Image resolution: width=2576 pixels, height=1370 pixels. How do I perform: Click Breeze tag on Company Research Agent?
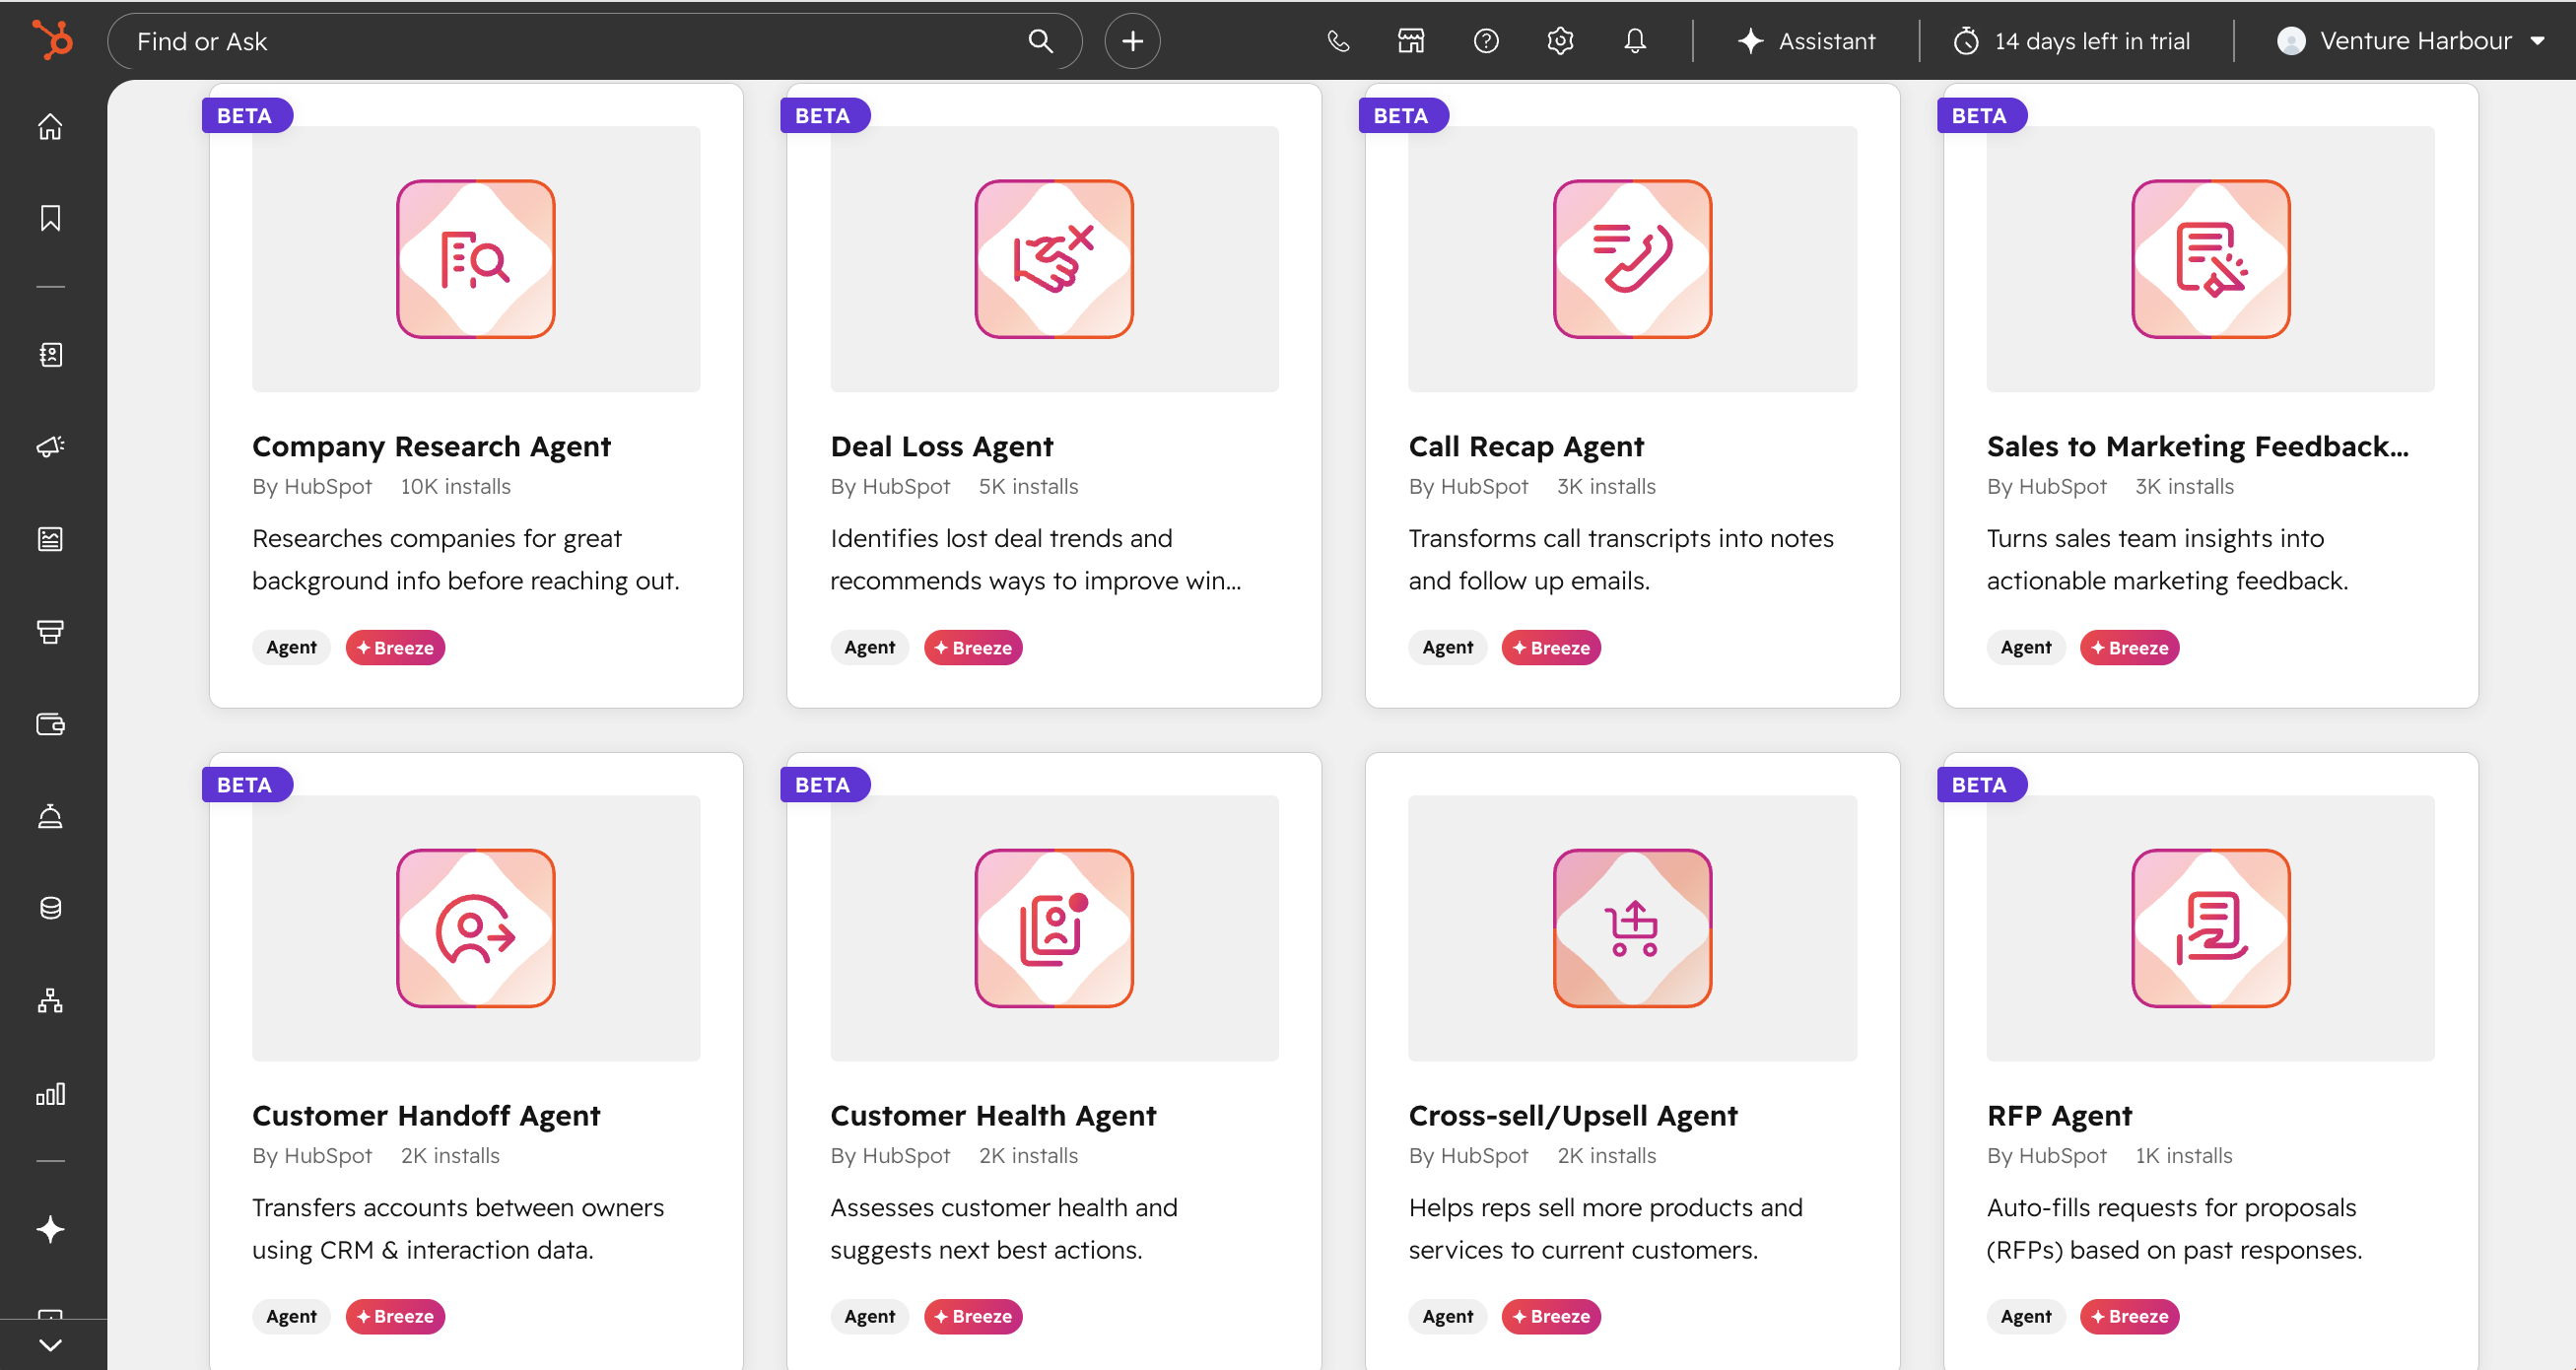[x=395, y=647]
